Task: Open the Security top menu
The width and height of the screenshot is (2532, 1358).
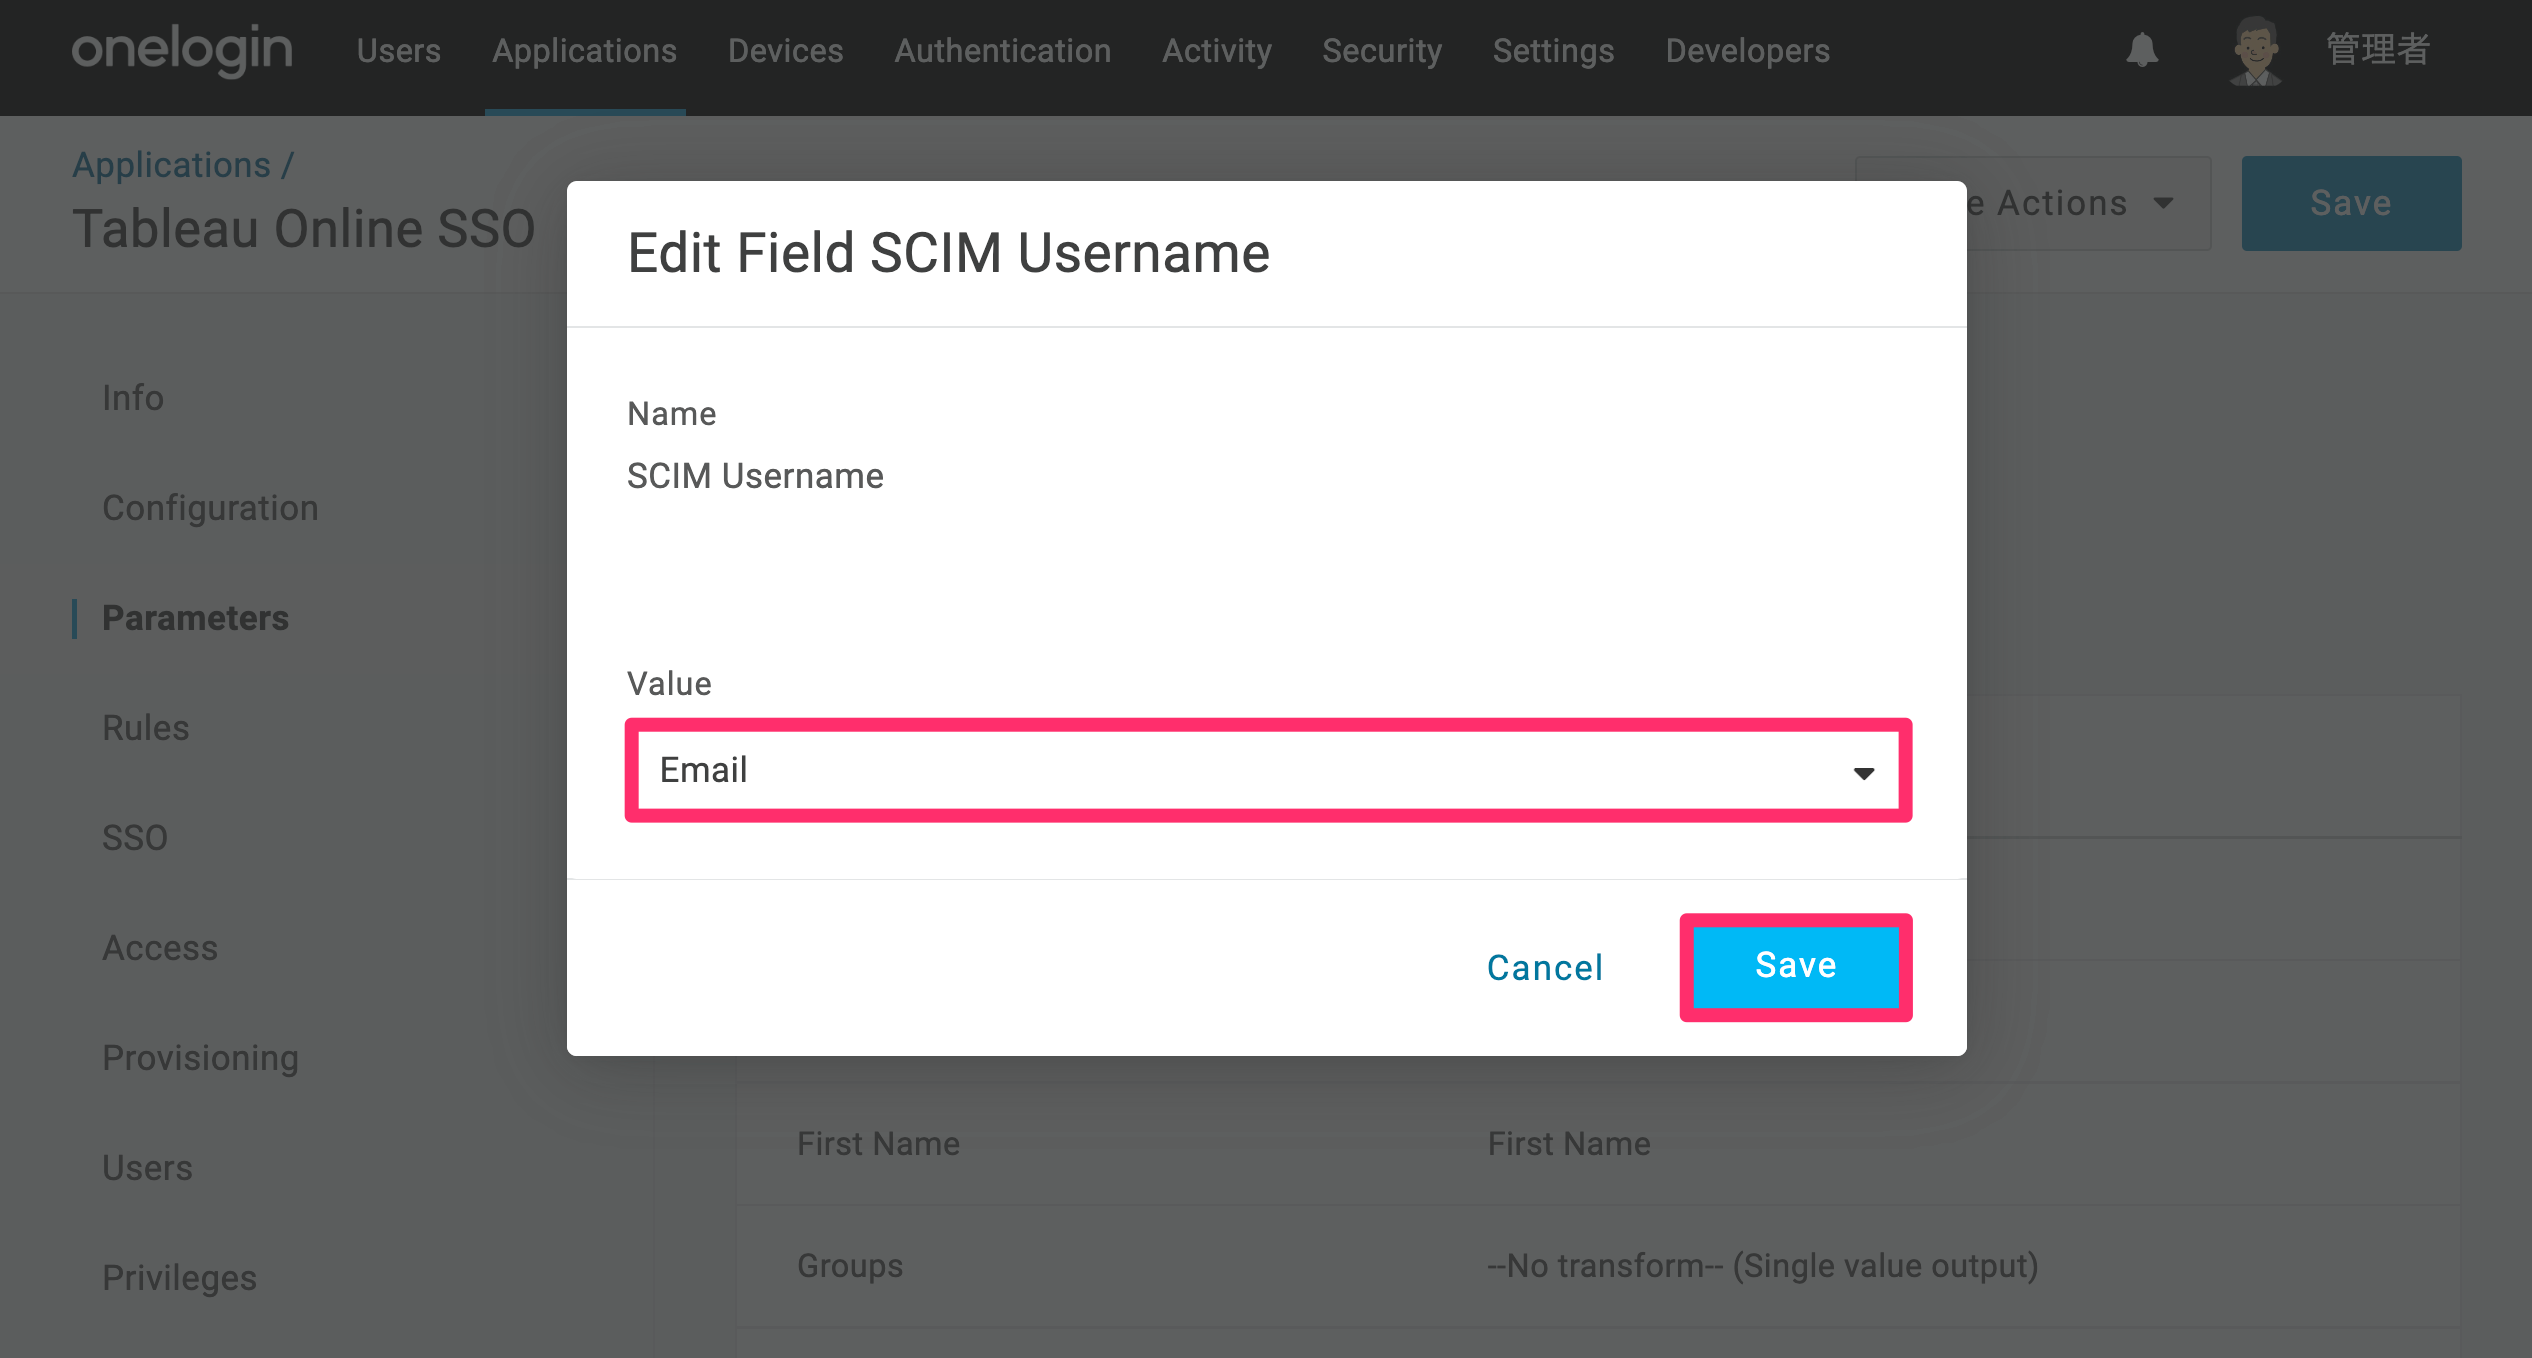Action: pos(1382,51)
